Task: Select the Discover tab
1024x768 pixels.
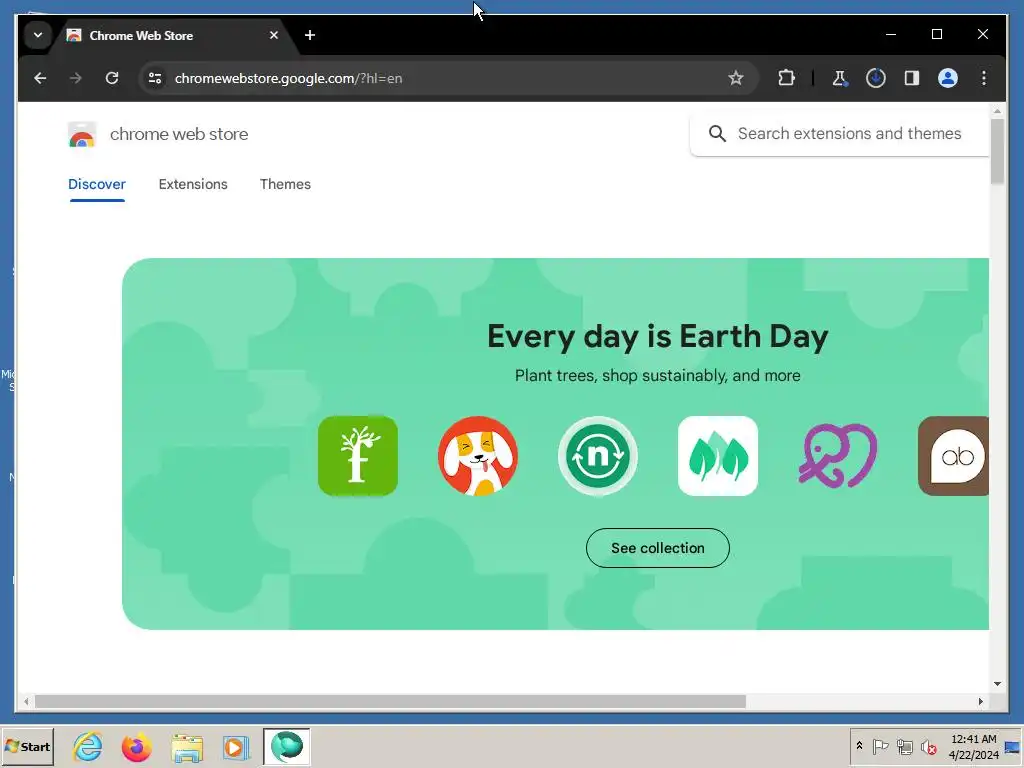Action: coord(97,184)
